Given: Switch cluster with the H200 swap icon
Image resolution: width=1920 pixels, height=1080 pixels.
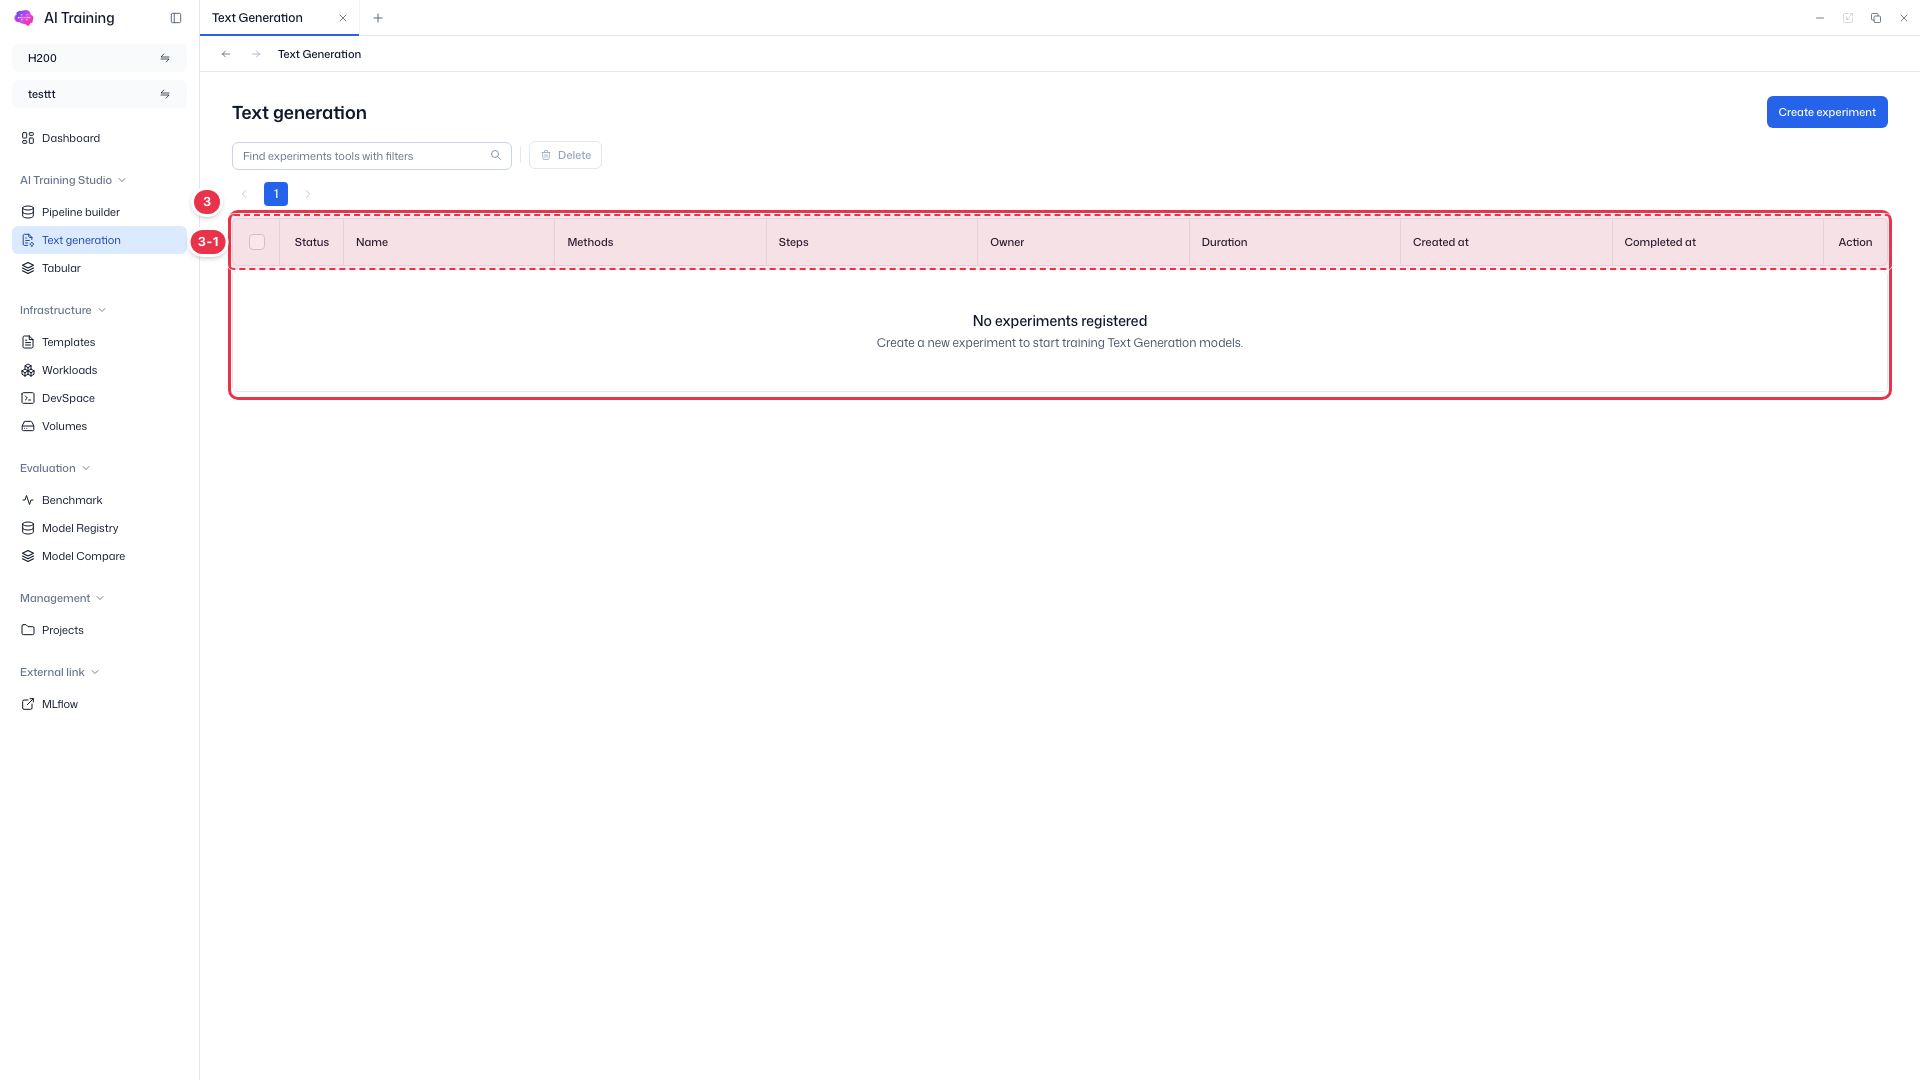Looking at the screenshot, I should 165,58.
